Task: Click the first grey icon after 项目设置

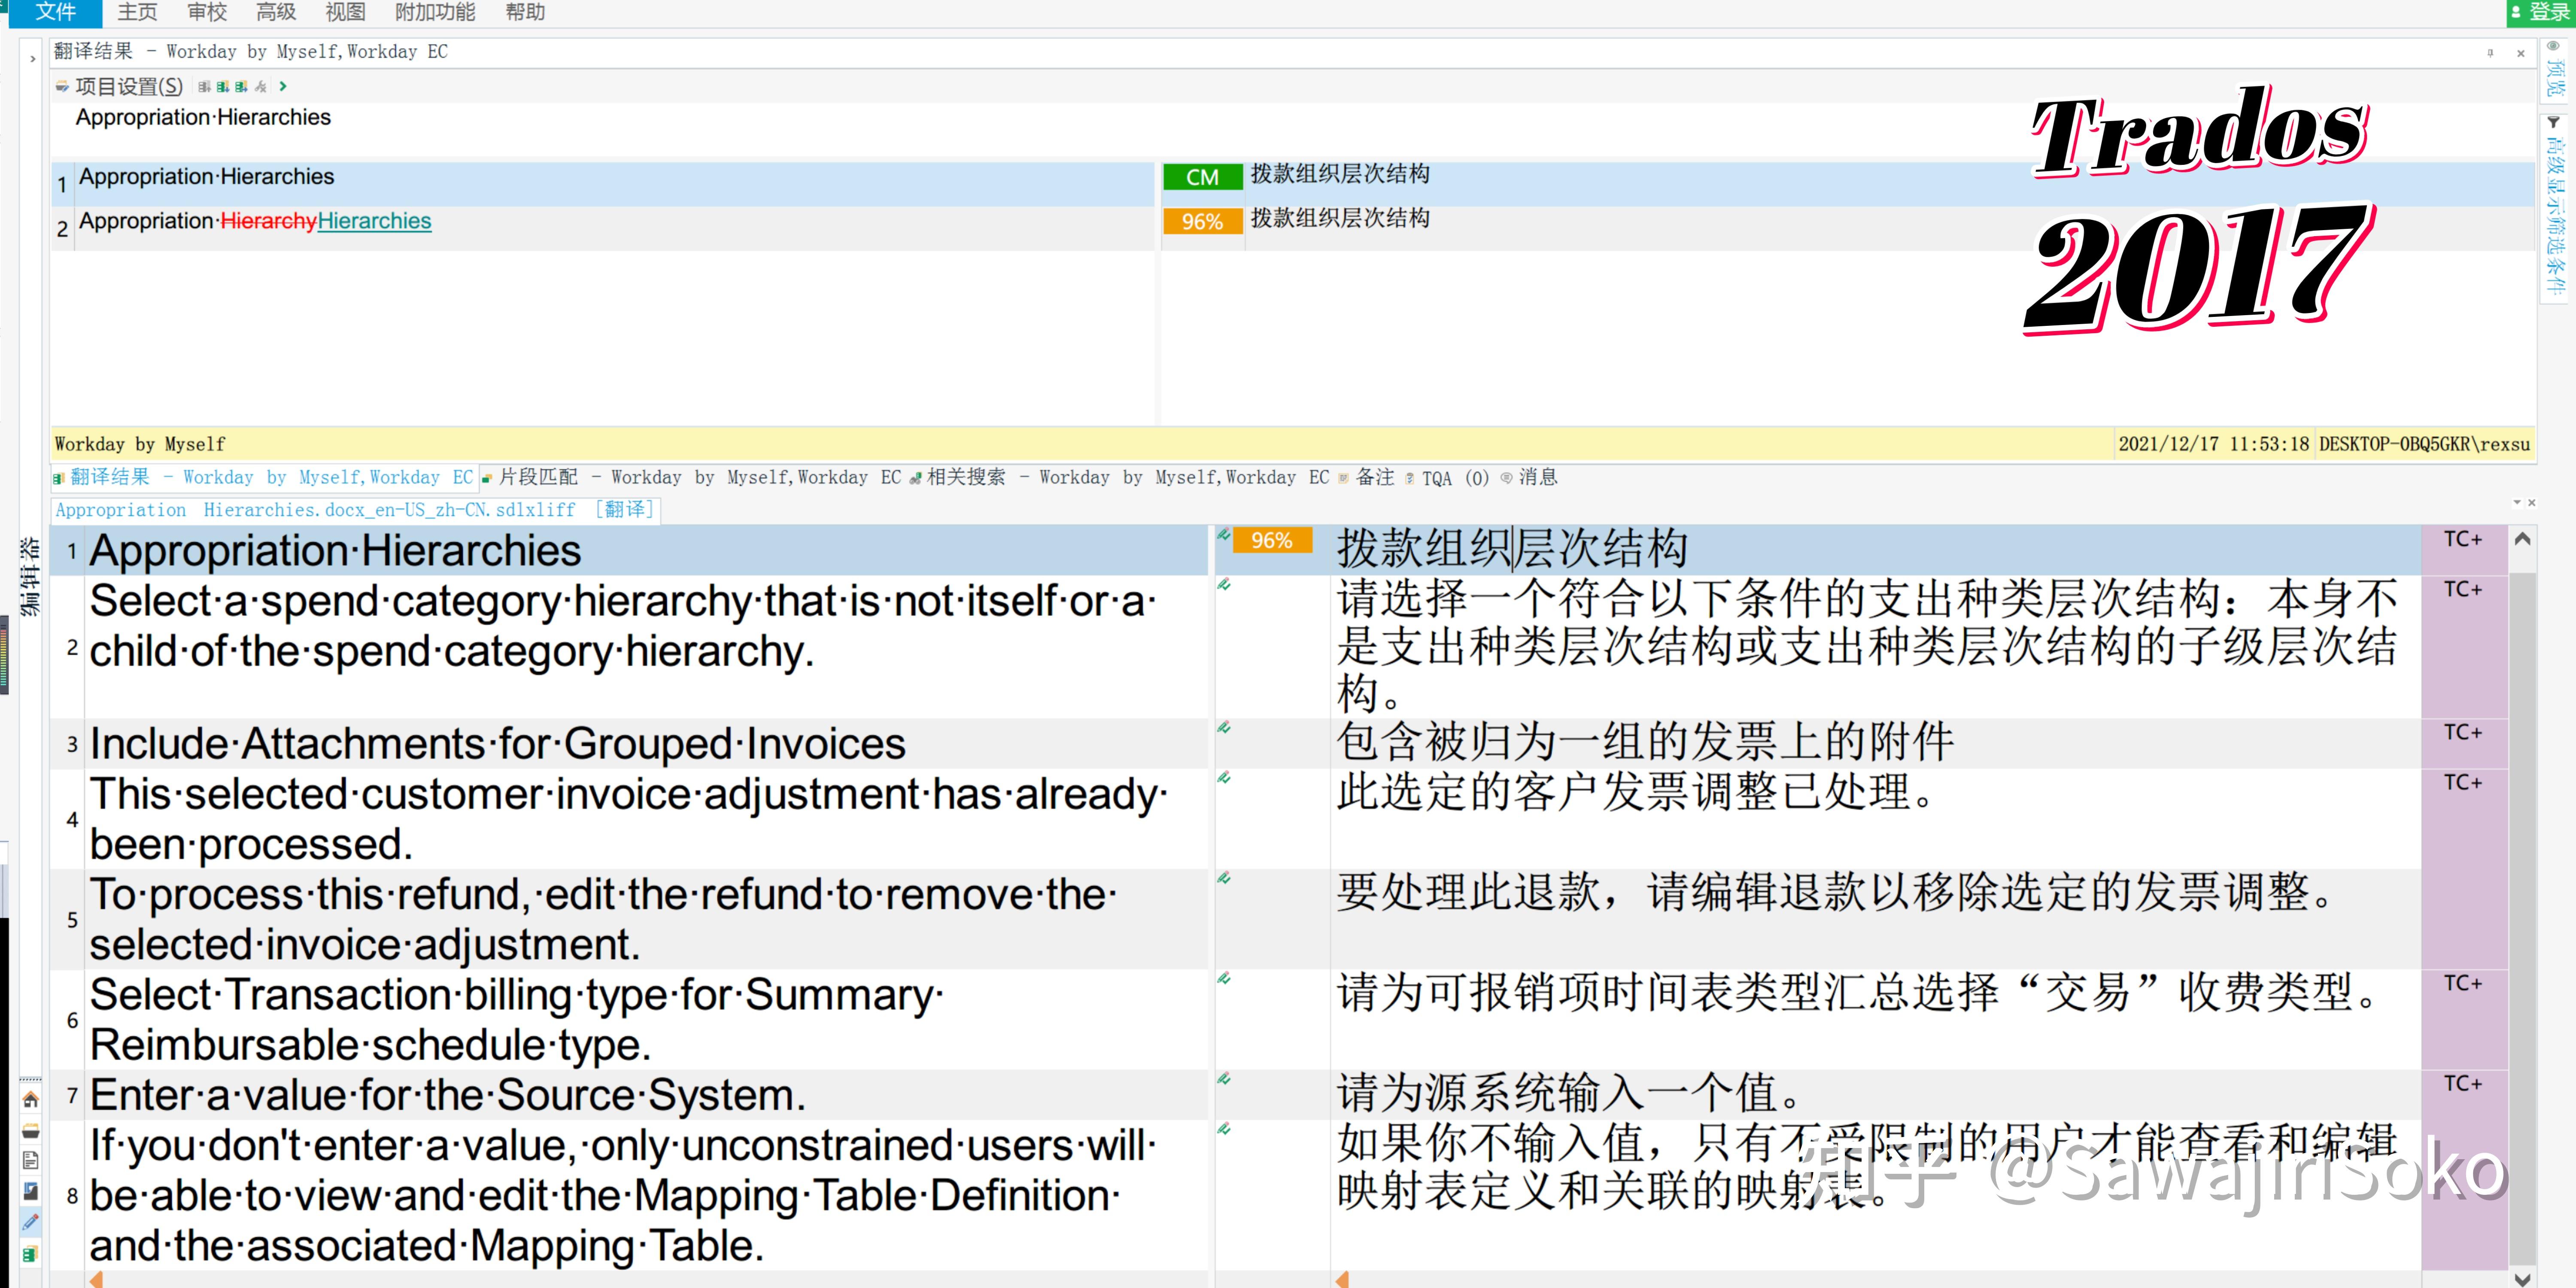Action: (x=204, y=87)
